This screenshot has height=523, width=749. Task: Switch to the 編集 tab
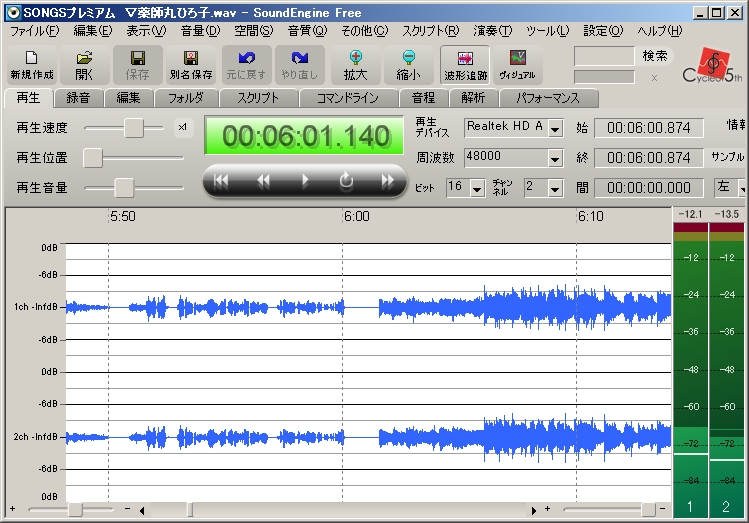click(x=128, y=98)
